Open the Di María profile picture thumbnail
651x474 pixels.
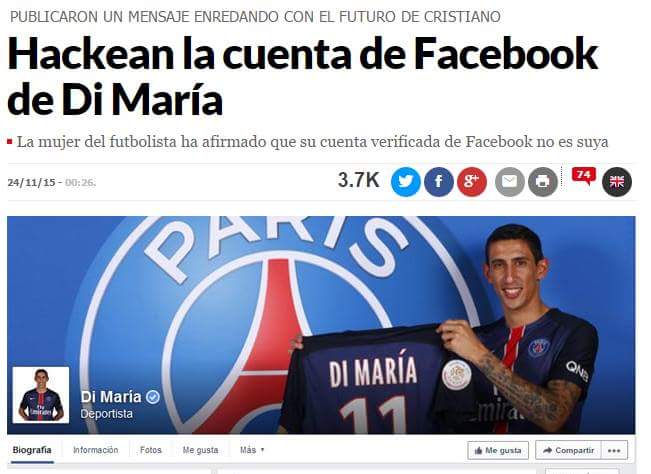pos(41,395)
